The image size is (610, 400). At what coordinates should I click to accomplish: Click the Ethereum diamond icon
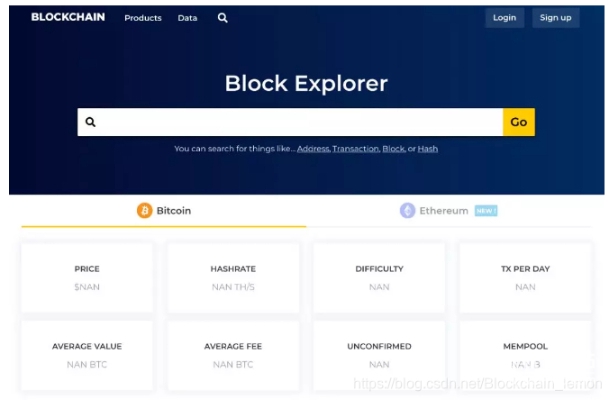[x=407, y=211]
